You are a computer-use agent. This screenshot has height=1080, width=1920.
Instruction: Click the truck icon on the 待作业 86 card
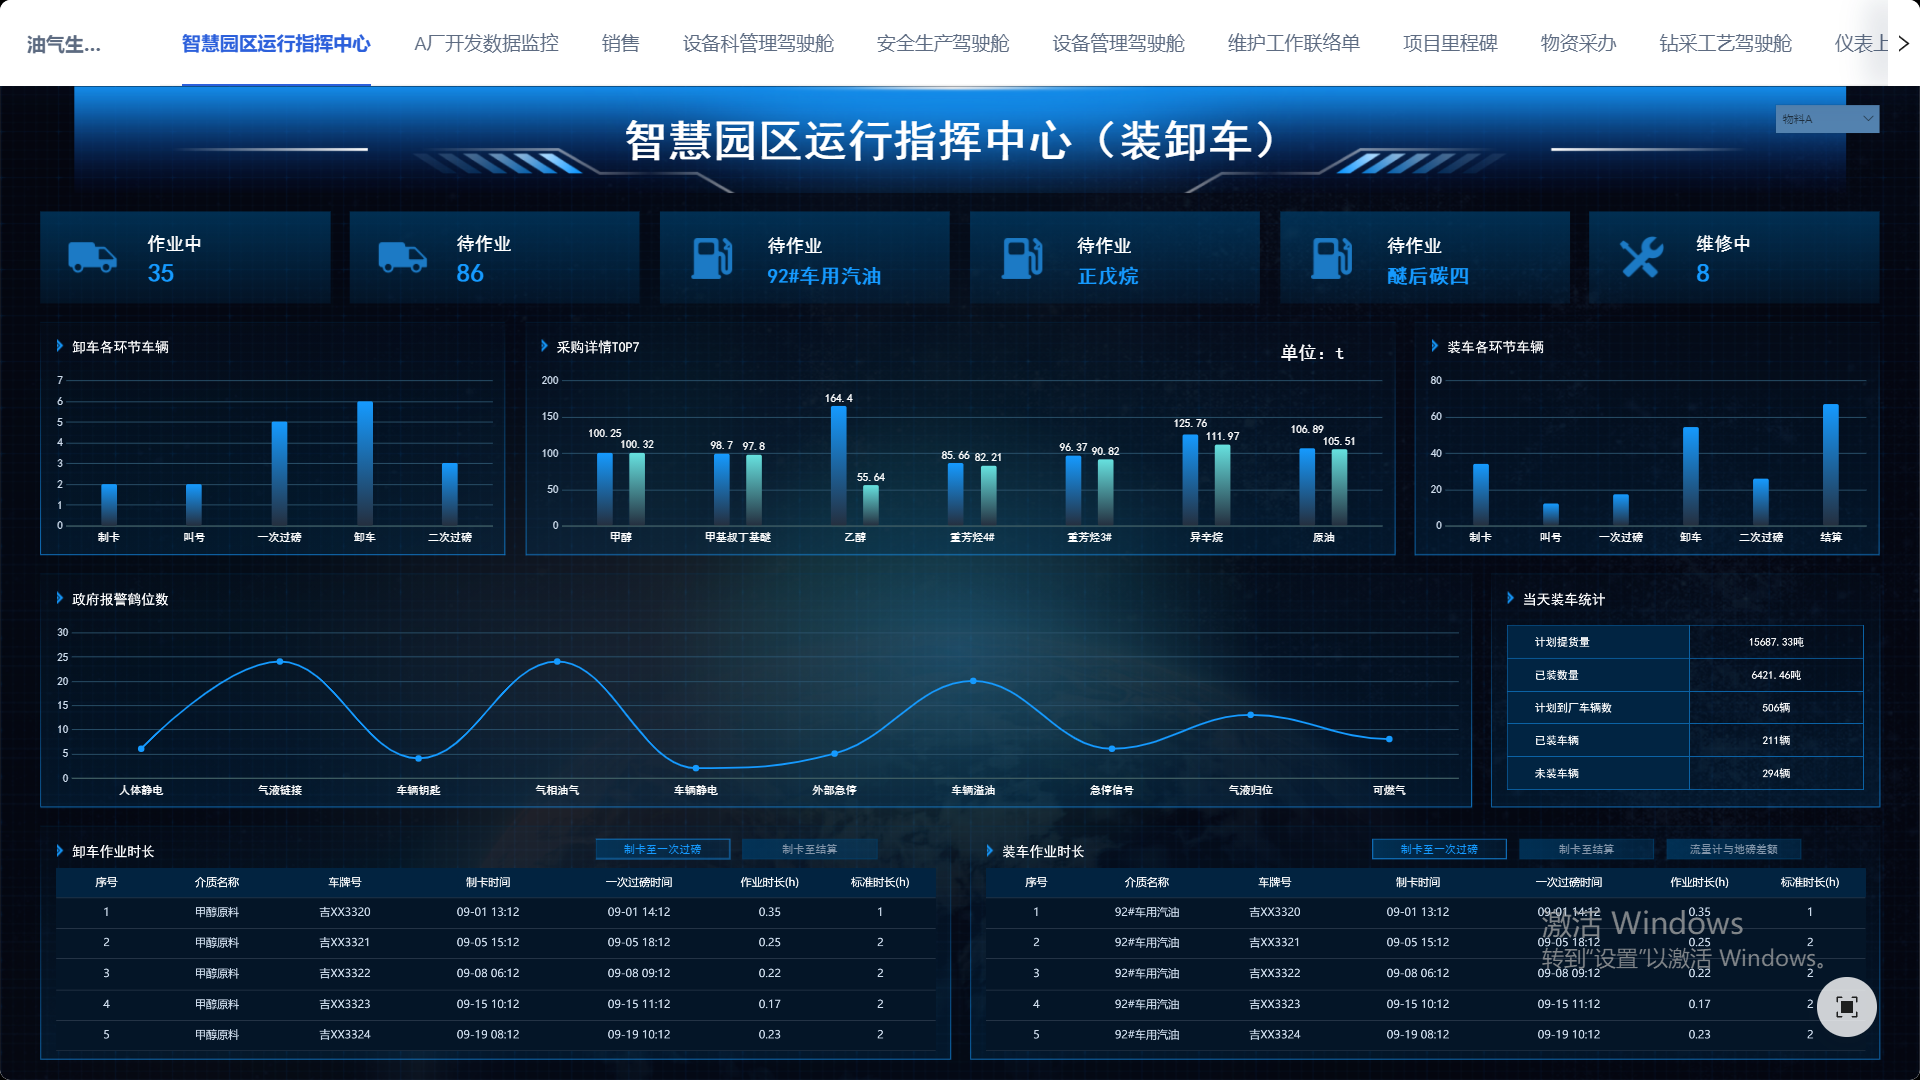coord(402,258)
